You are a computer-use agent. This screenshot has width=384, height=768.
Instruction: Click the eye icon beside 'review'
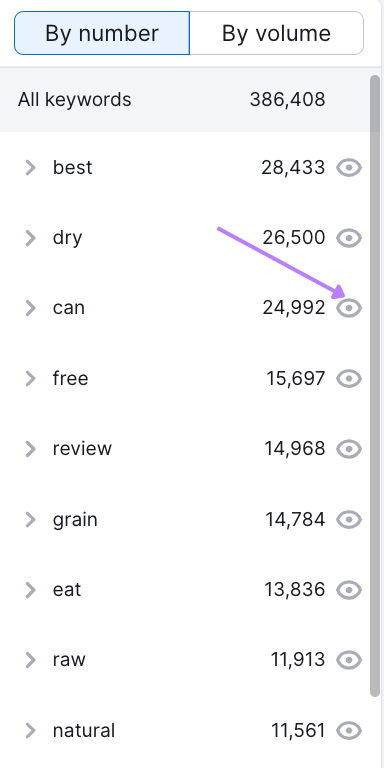tap(349, 449)
